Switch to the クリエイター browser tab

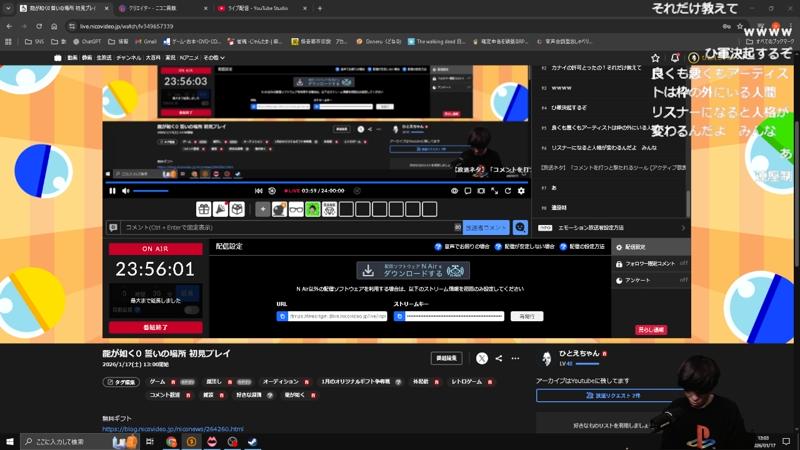click(161, 8)
